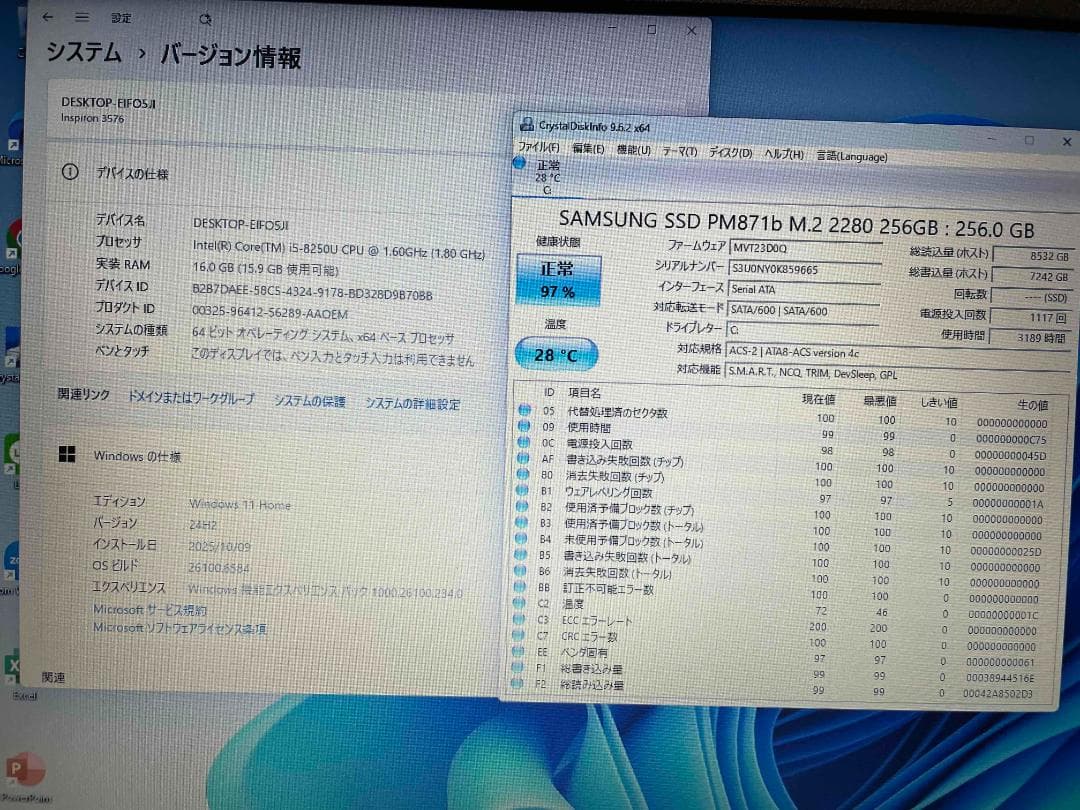Select the drive C status orb at top
Image resolution: width=1080 pixels, height=810 pixels.
click(x=520, y=163)
